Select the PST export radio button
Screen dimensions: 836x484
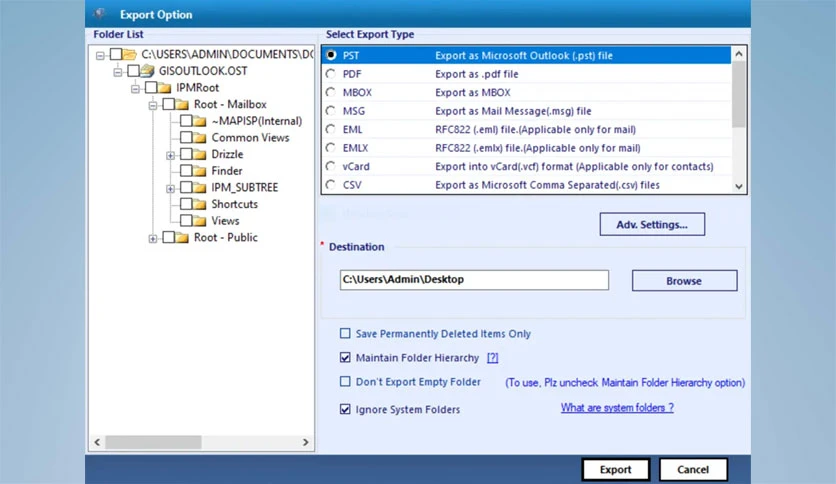click(x=331, y=55)
